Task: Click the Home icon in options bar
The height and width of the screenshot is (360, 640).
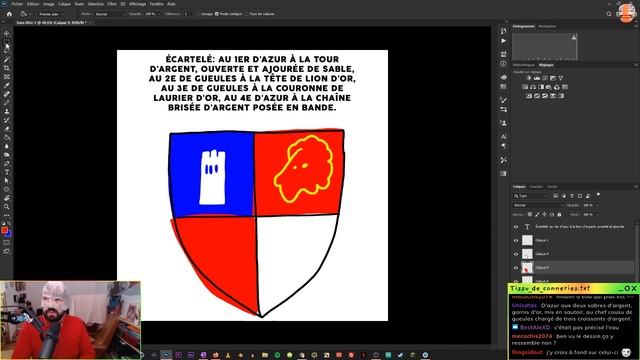Action: click(x=9, y=14)
